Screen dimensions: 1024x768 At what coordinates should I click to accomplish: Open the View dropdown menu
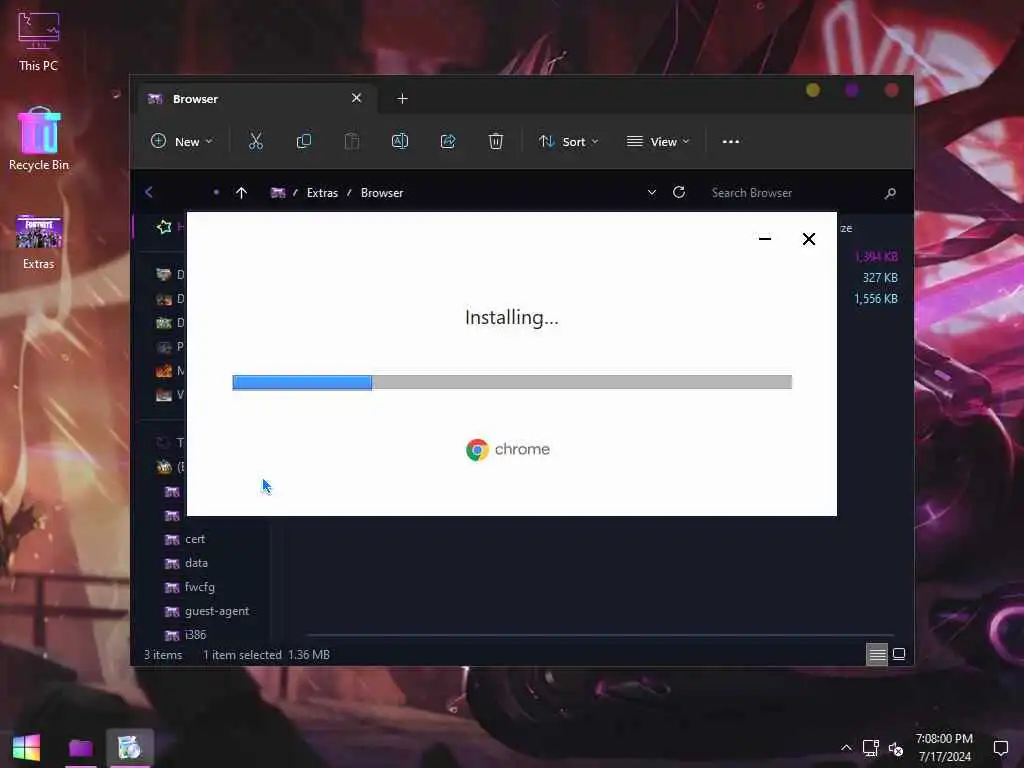(x=658, y=142)
